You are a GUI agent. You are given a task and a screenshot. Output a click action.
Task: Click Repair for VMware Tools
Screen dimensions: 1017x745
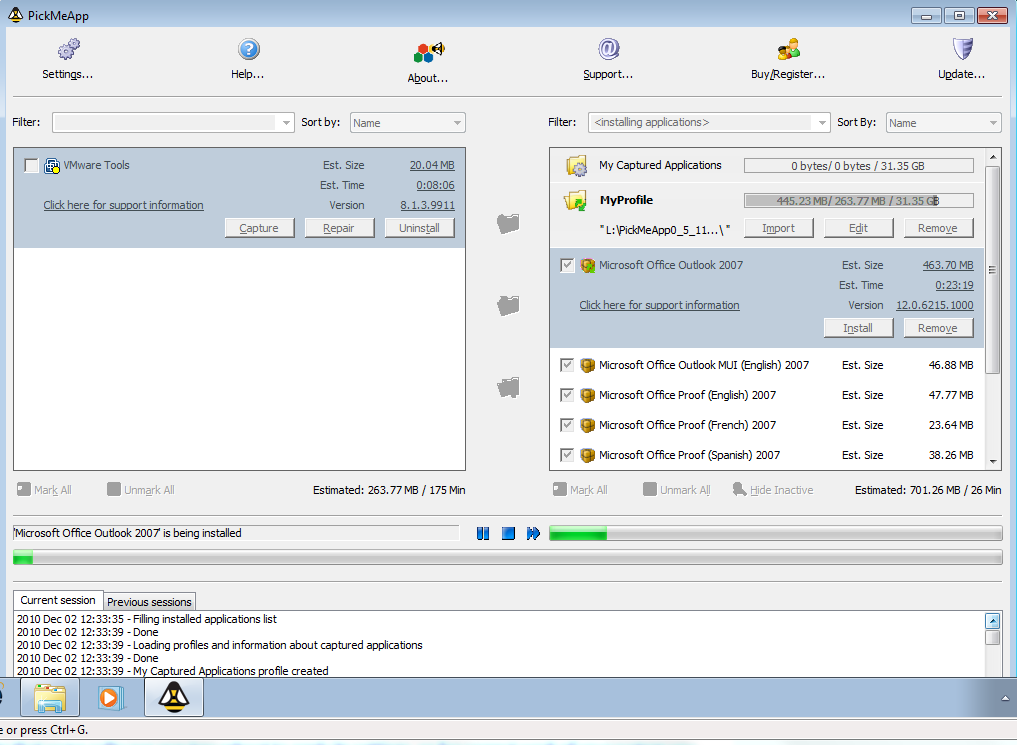(339, 228)
